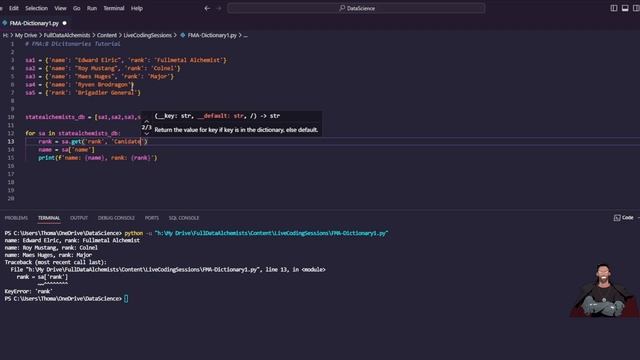
Task: Click line number 13 in gutter
Action: tap(11, 142)
